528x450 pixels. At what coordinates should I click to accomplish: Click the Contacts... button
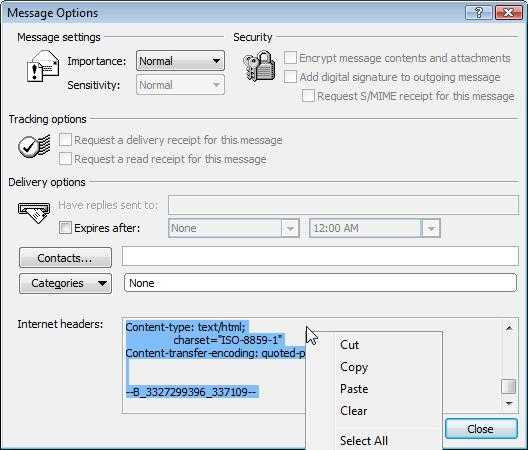point(65,258)
